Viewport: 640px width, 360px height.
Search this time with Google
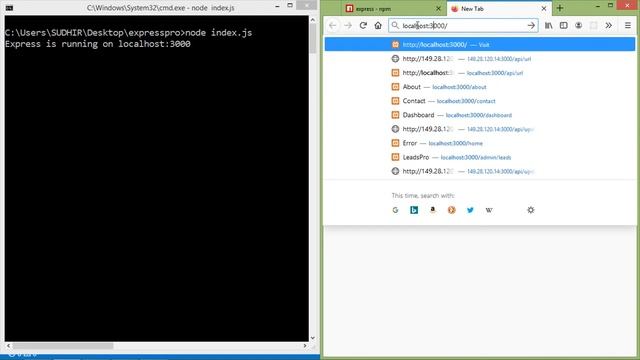395,210
